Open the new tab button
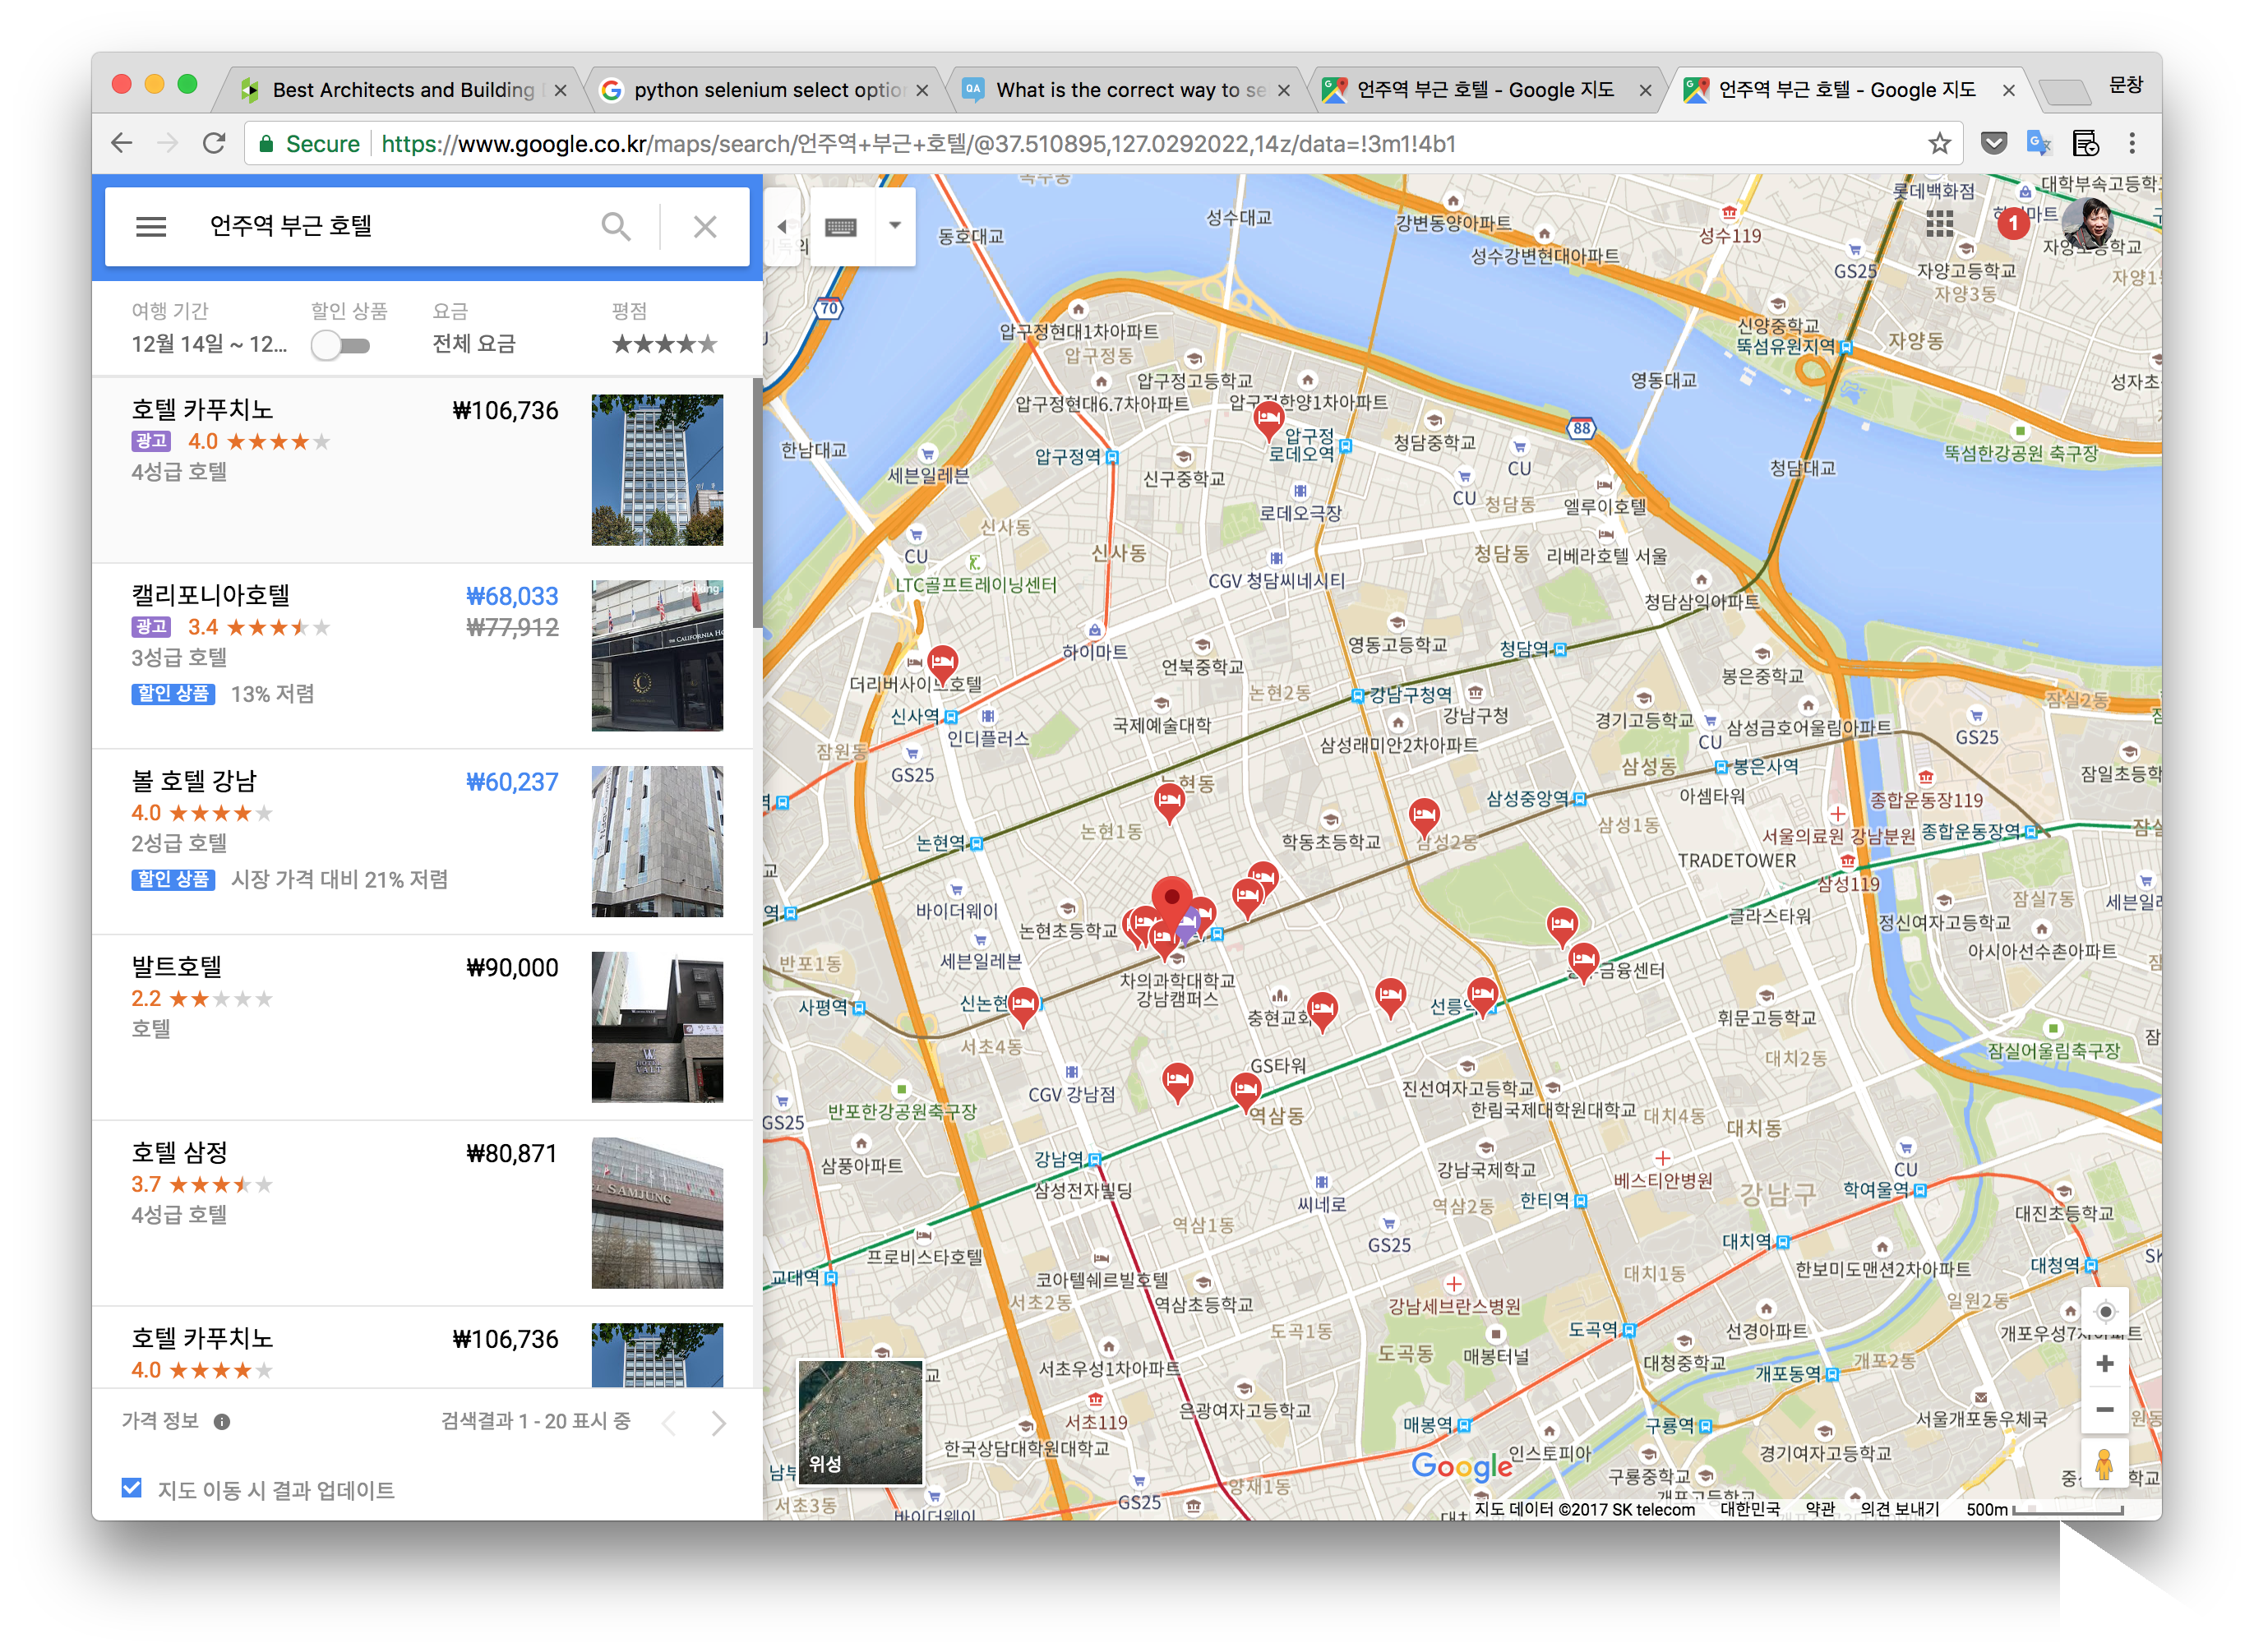 pos(2063,92)
